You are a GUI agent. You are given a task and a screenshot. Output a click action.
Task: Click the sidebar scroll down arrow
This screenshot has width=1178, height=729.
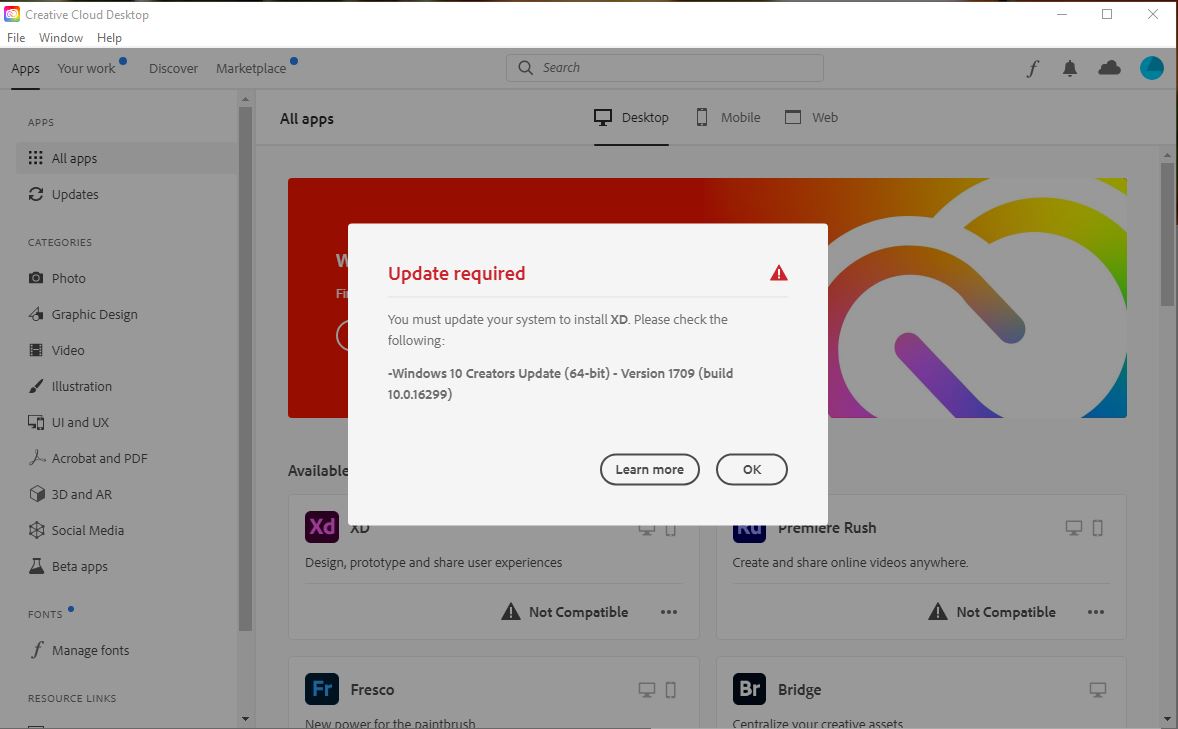245,719
